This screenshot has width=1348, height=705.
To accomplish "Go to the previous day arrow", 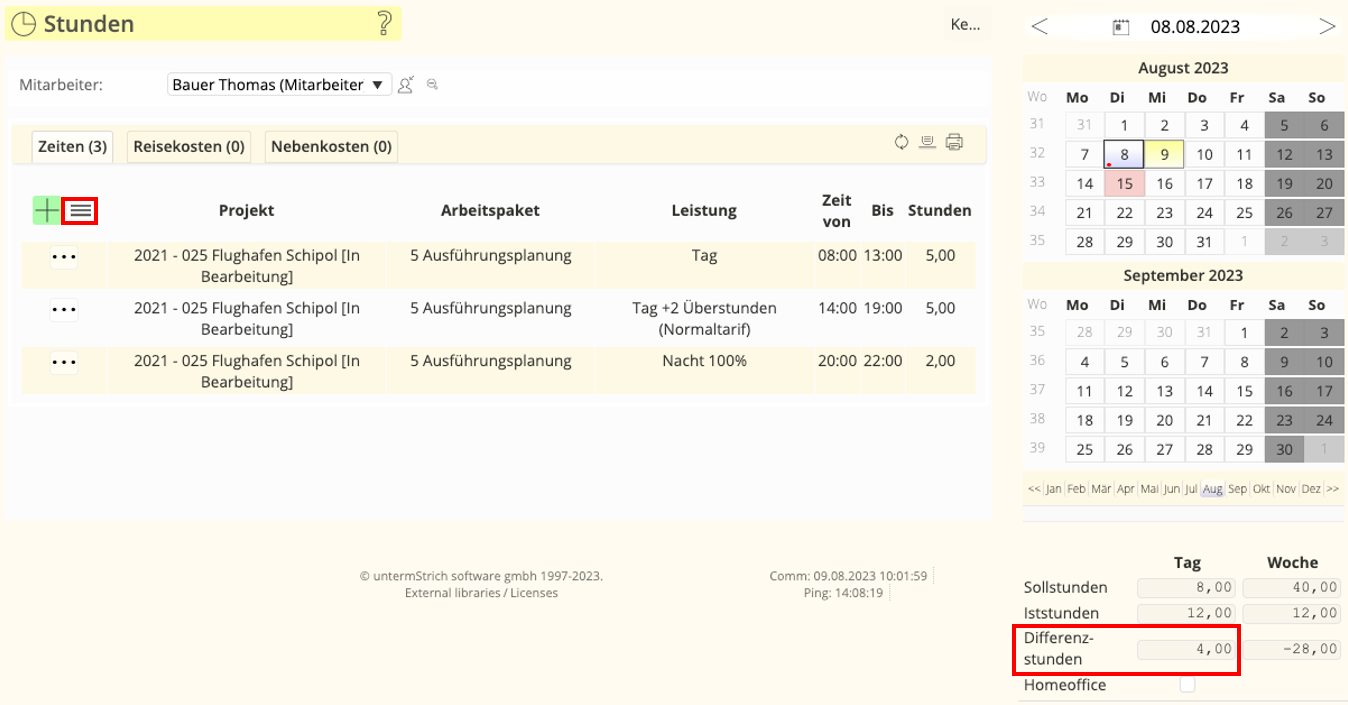I will pos(1040,27).
